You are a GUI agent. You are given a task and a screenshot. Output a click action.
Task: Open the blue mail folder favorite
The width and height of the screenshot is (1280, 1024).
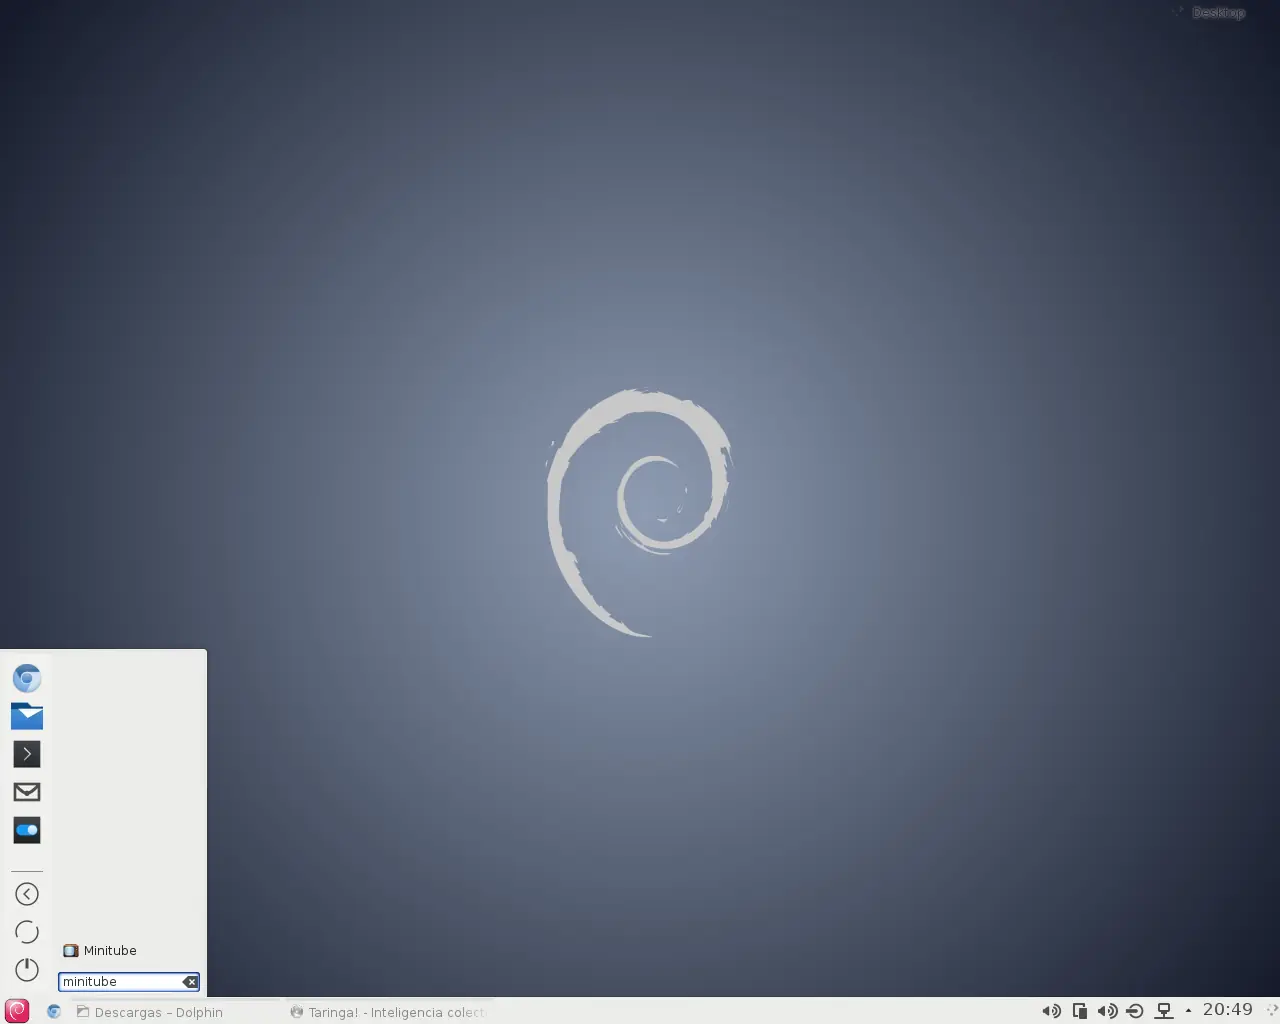27,716
